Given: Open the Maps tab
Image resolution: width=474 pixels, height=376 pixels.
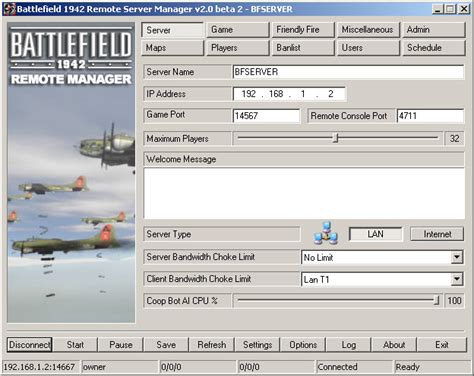Looking at the screenshot, I should pos(172,48).
